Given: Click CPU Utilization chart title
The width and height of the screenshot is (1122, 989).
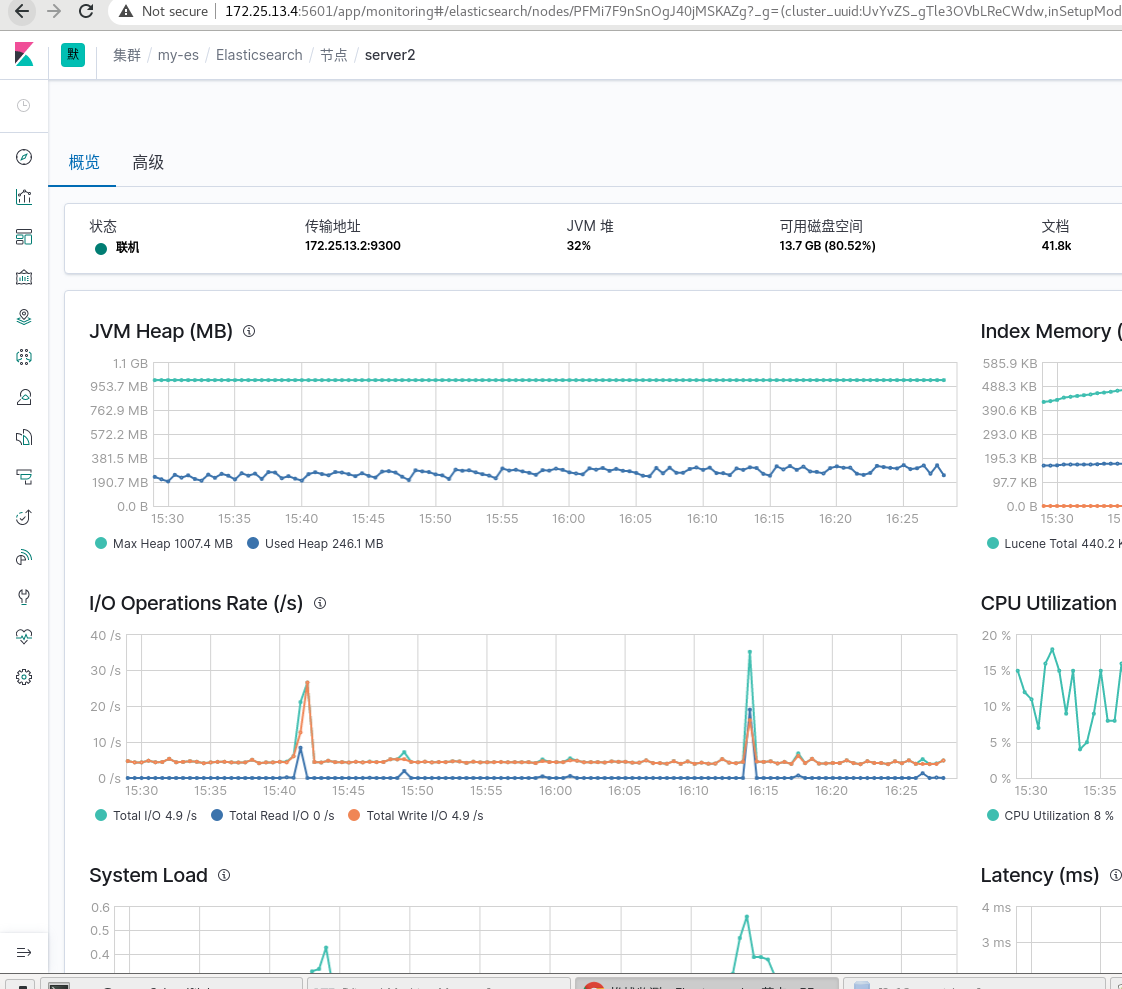Looking at the screenshot, I should pos(1049,603).
